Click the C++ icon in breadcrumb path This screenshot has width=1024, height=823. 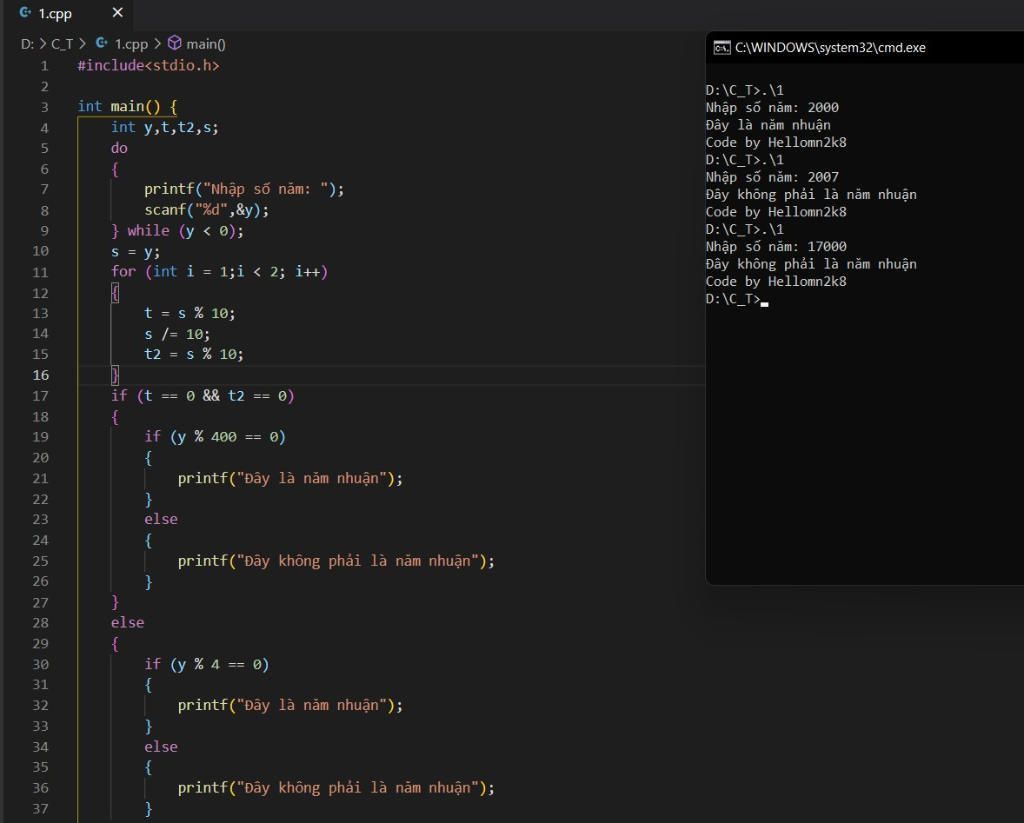tap(101, 43)
